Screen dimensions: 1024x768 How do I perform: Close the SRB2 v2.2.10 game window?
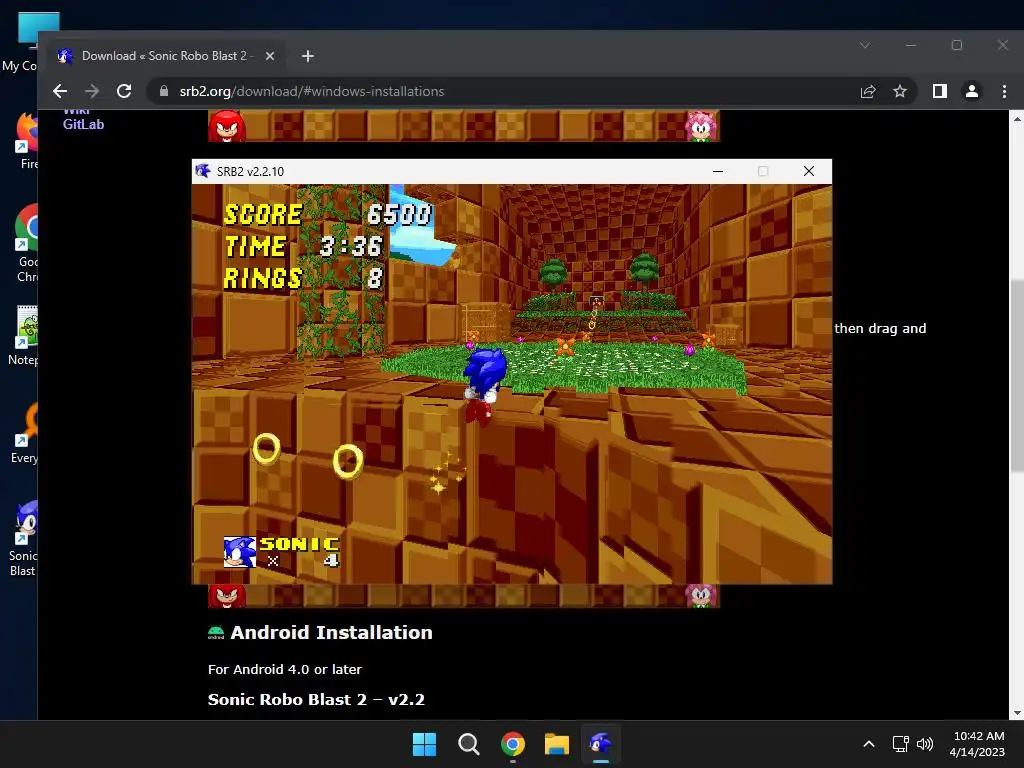[808, 171]
